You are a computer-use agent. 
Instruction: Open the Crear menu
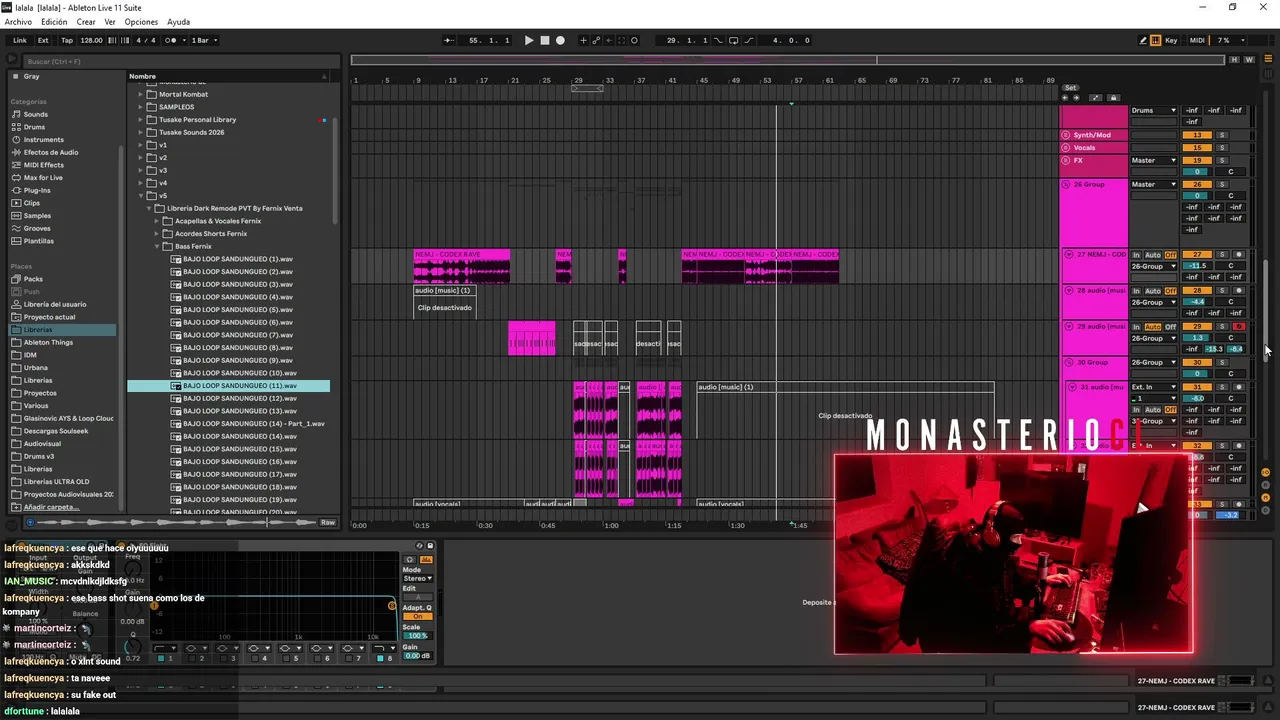coord(86,22)
